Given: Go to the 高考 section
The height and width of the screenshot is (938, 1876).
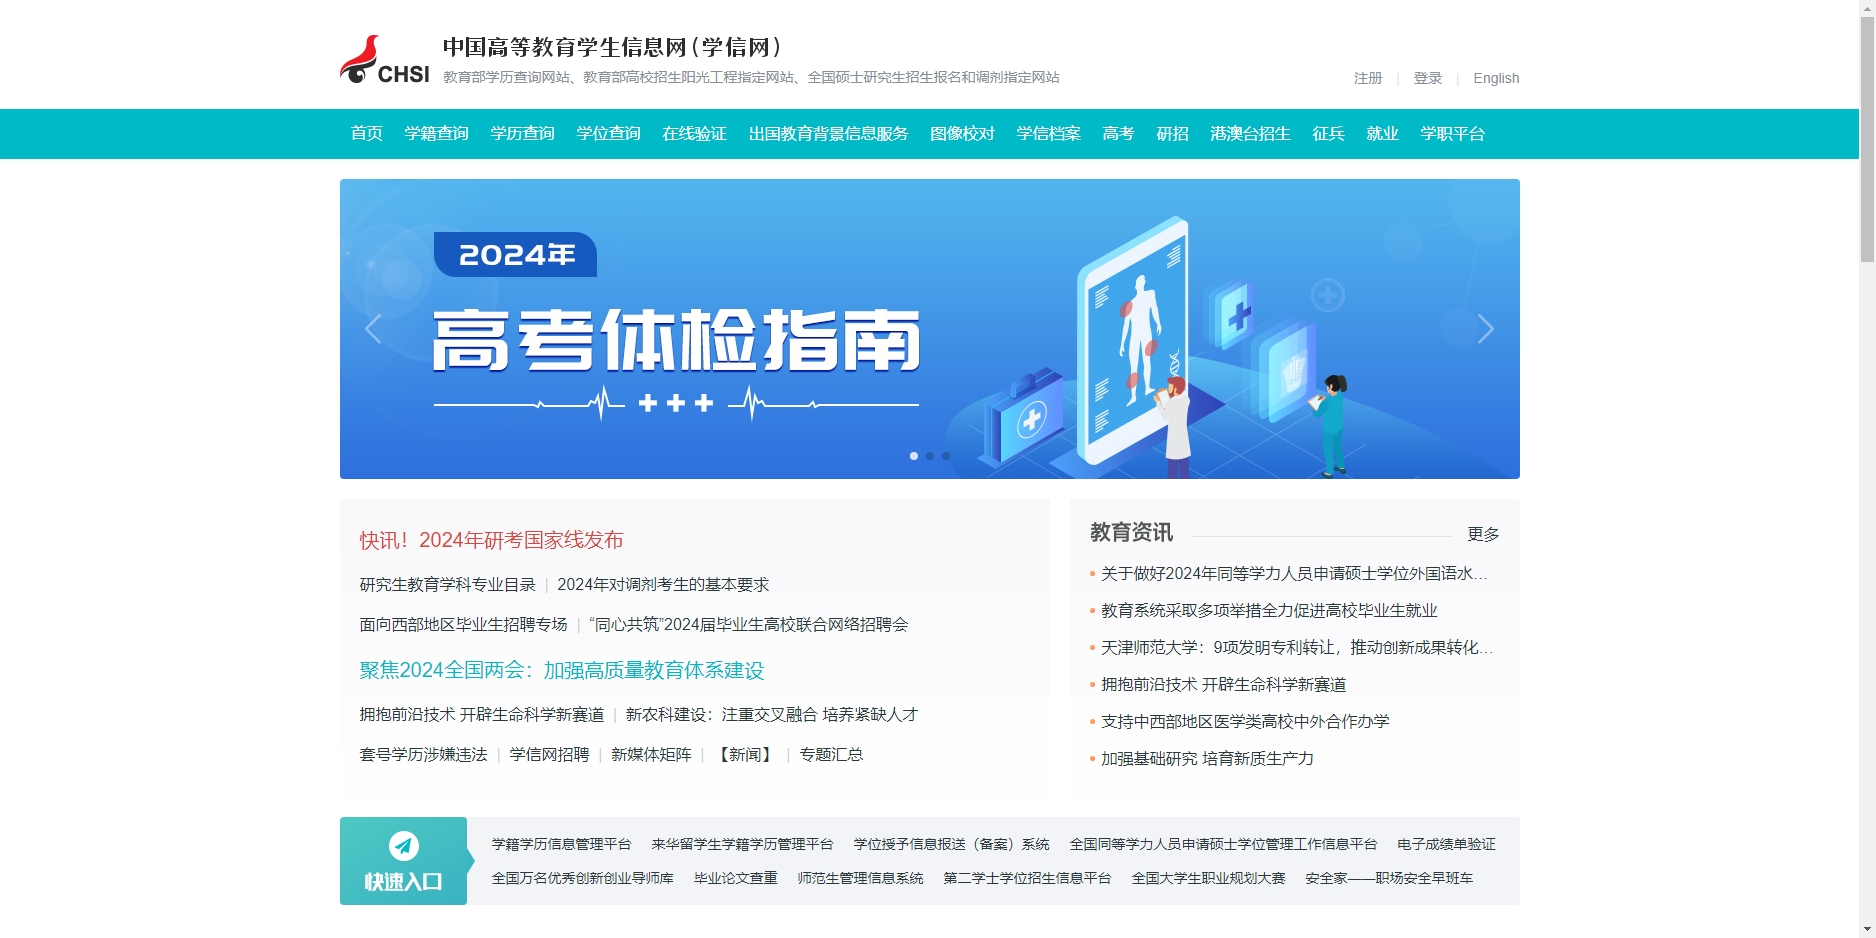Looking at the screenshot, I should point(1118,133).
